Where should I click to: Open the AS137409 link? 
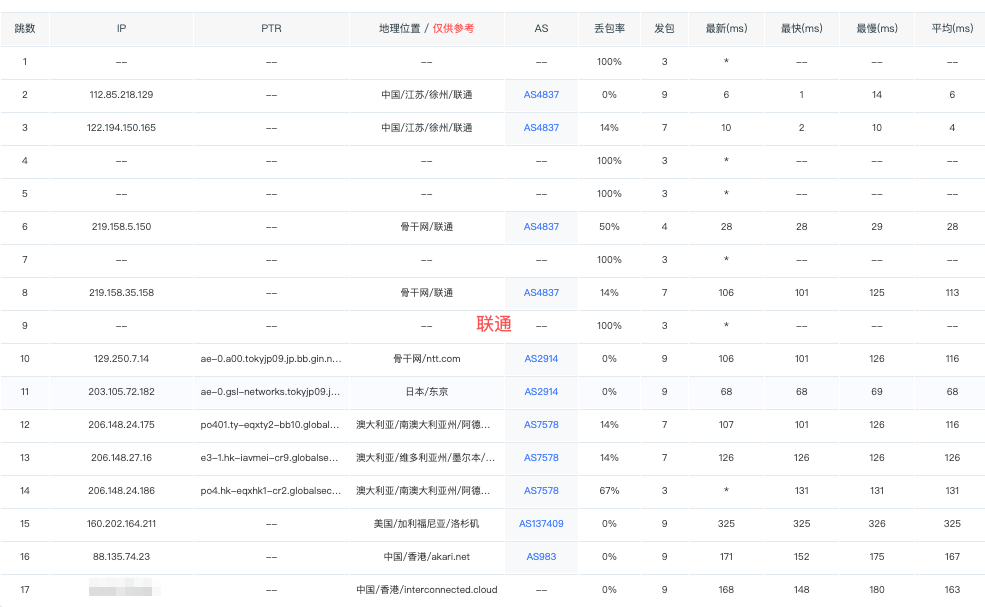541,524
